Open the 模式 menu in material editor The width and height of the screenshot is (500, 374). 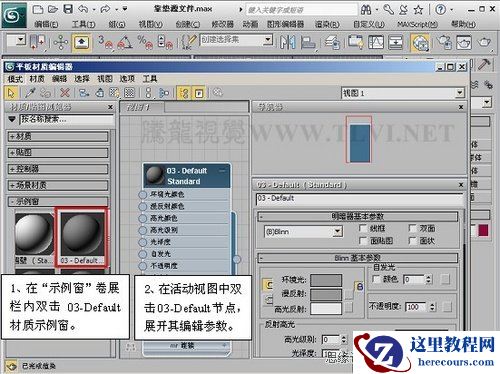(15, 79)
